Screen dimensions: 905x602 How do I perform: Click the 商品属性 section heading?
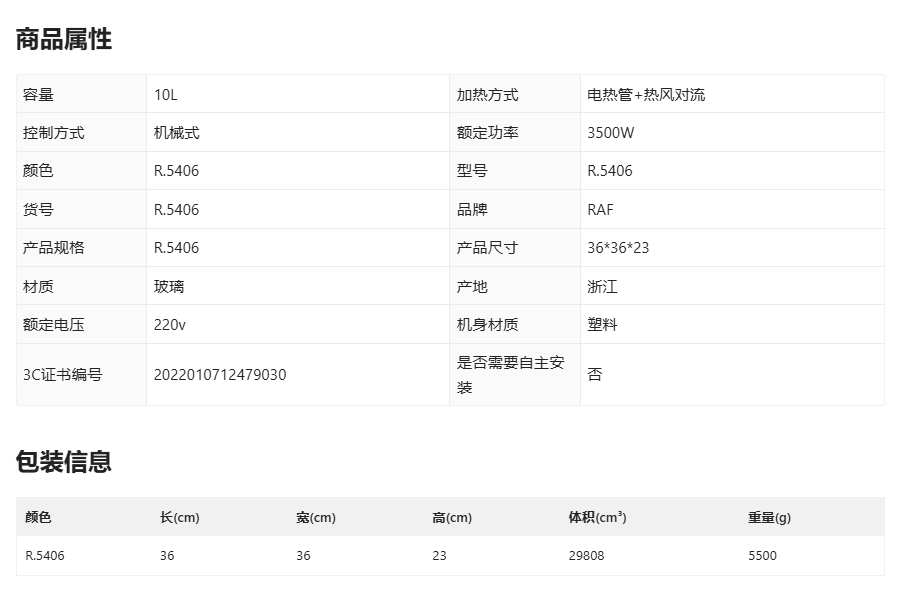64,40
